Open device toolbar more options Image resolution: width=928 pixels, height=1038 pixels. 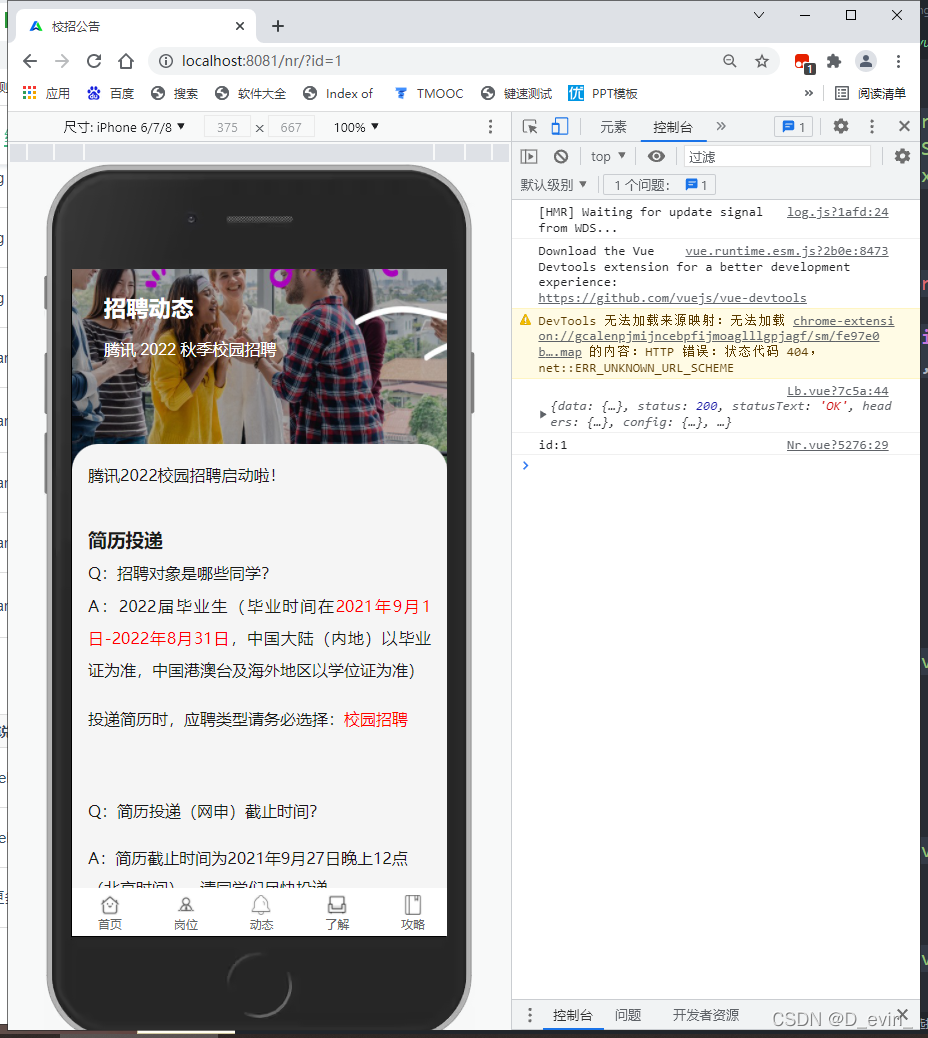[x=490, y=127]
